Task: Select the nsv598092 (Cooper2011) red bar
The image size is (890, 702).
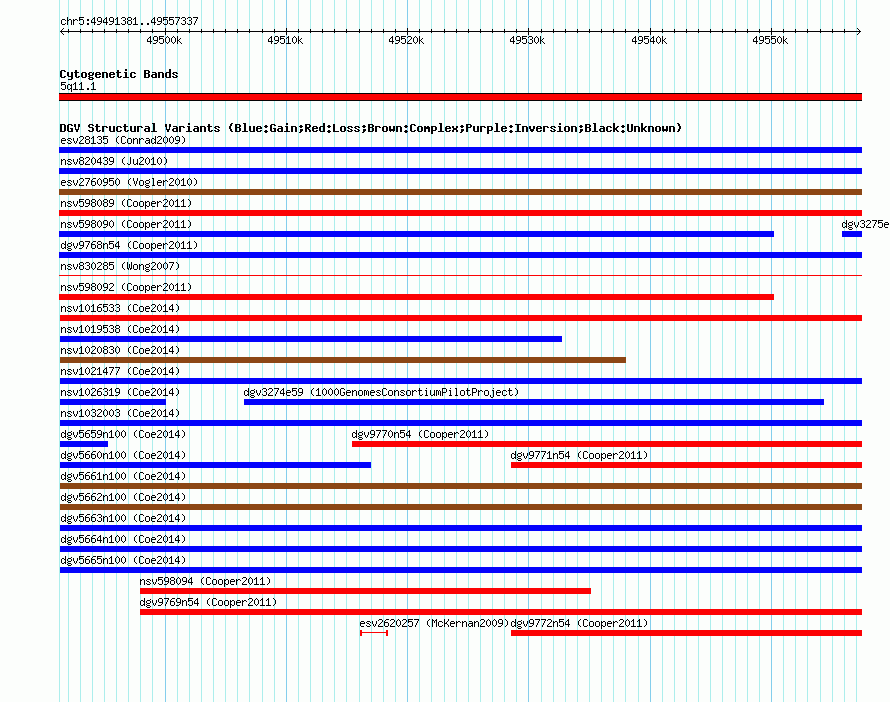Action: [x=417, y=297]
